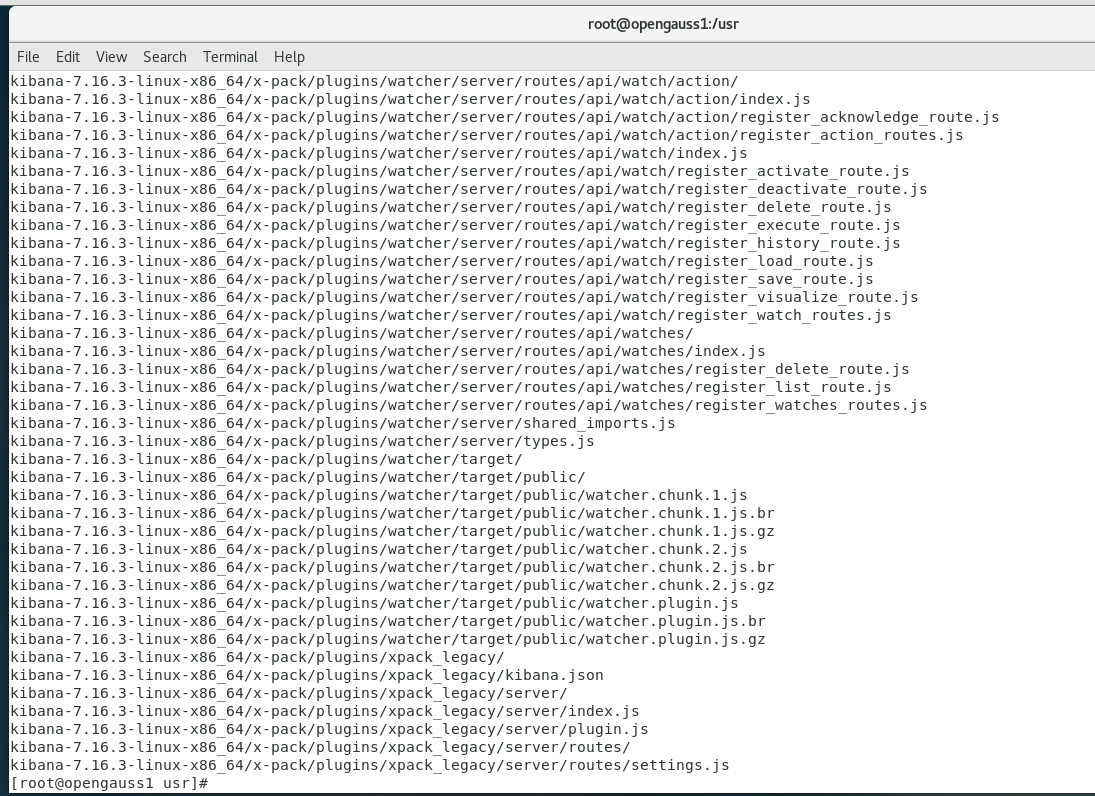Click the watches/index.js line
1095x796 pixels.
388,351
